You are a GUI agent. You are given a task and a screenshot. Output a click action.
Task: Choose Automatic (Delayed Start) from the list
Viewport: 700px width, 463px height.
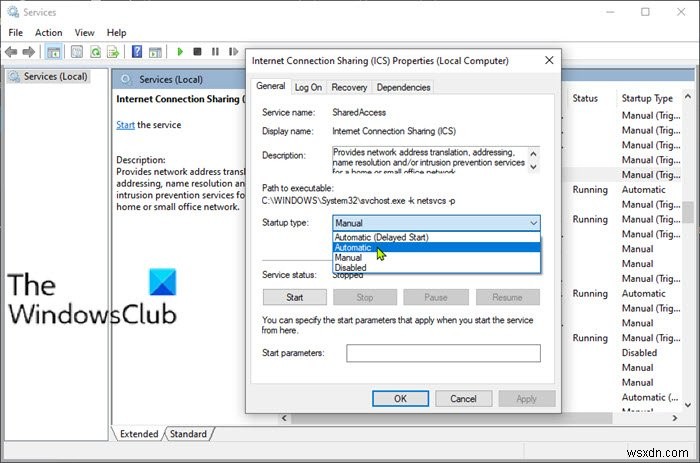coord(437,237)
